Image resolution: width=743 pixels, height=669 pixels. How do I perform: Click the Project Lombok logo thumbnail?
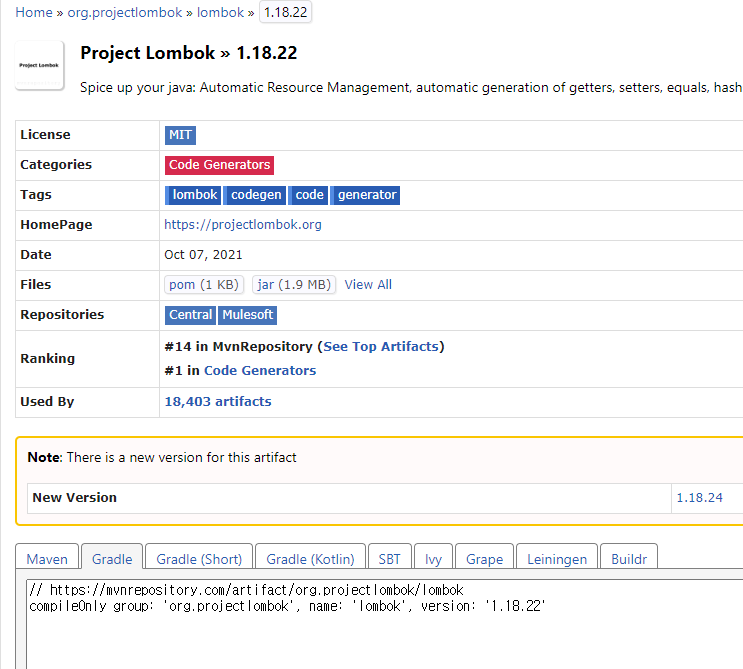[x=39, y=65]
